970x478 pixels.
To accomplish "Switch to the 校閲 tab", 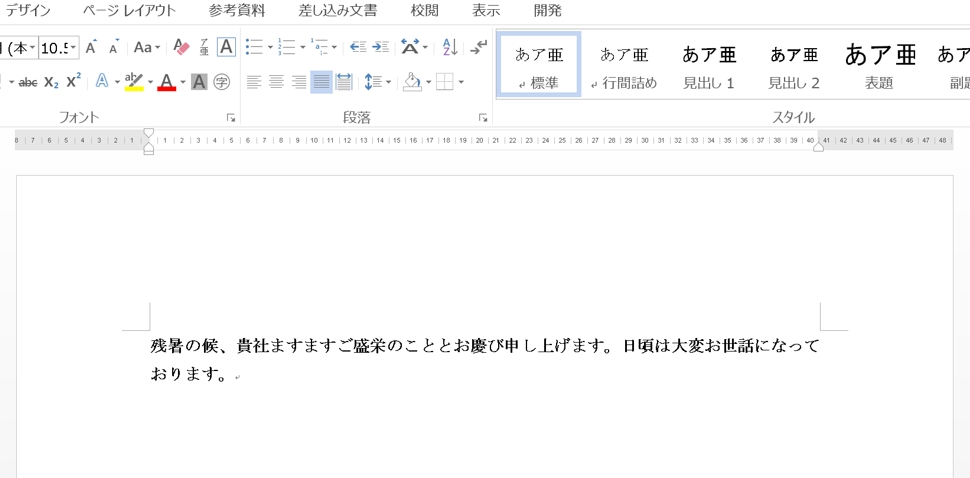I will click(424, 11).
